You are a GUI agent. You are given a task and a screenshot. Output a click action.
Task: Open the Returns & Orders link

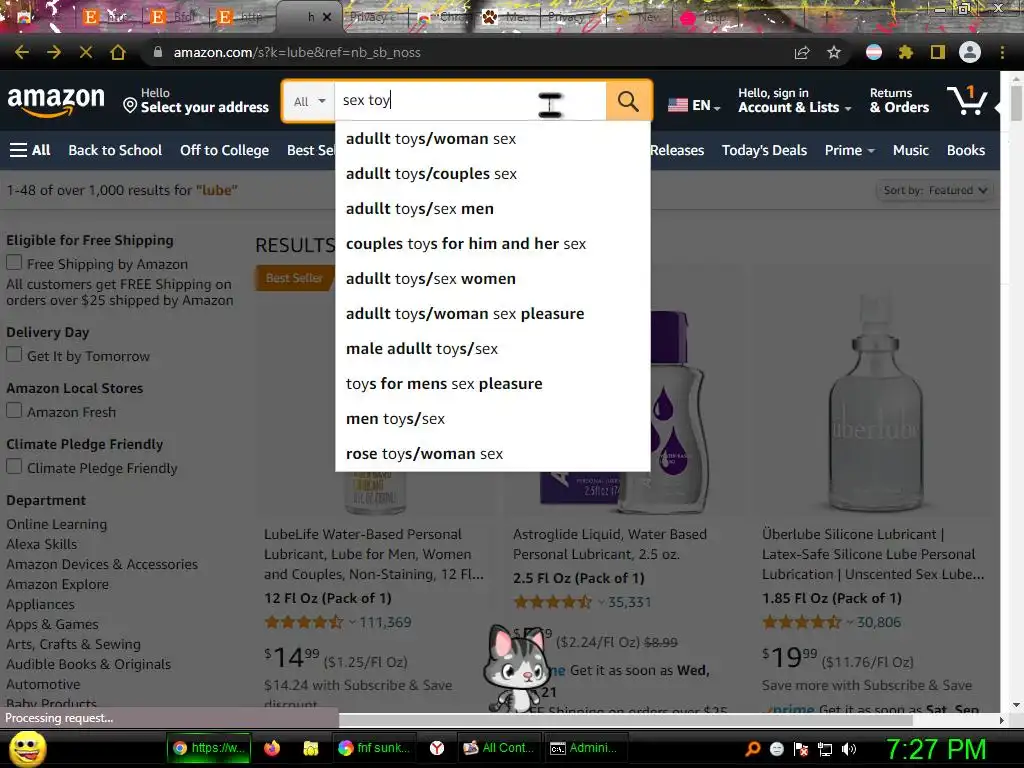pos(899,101)
